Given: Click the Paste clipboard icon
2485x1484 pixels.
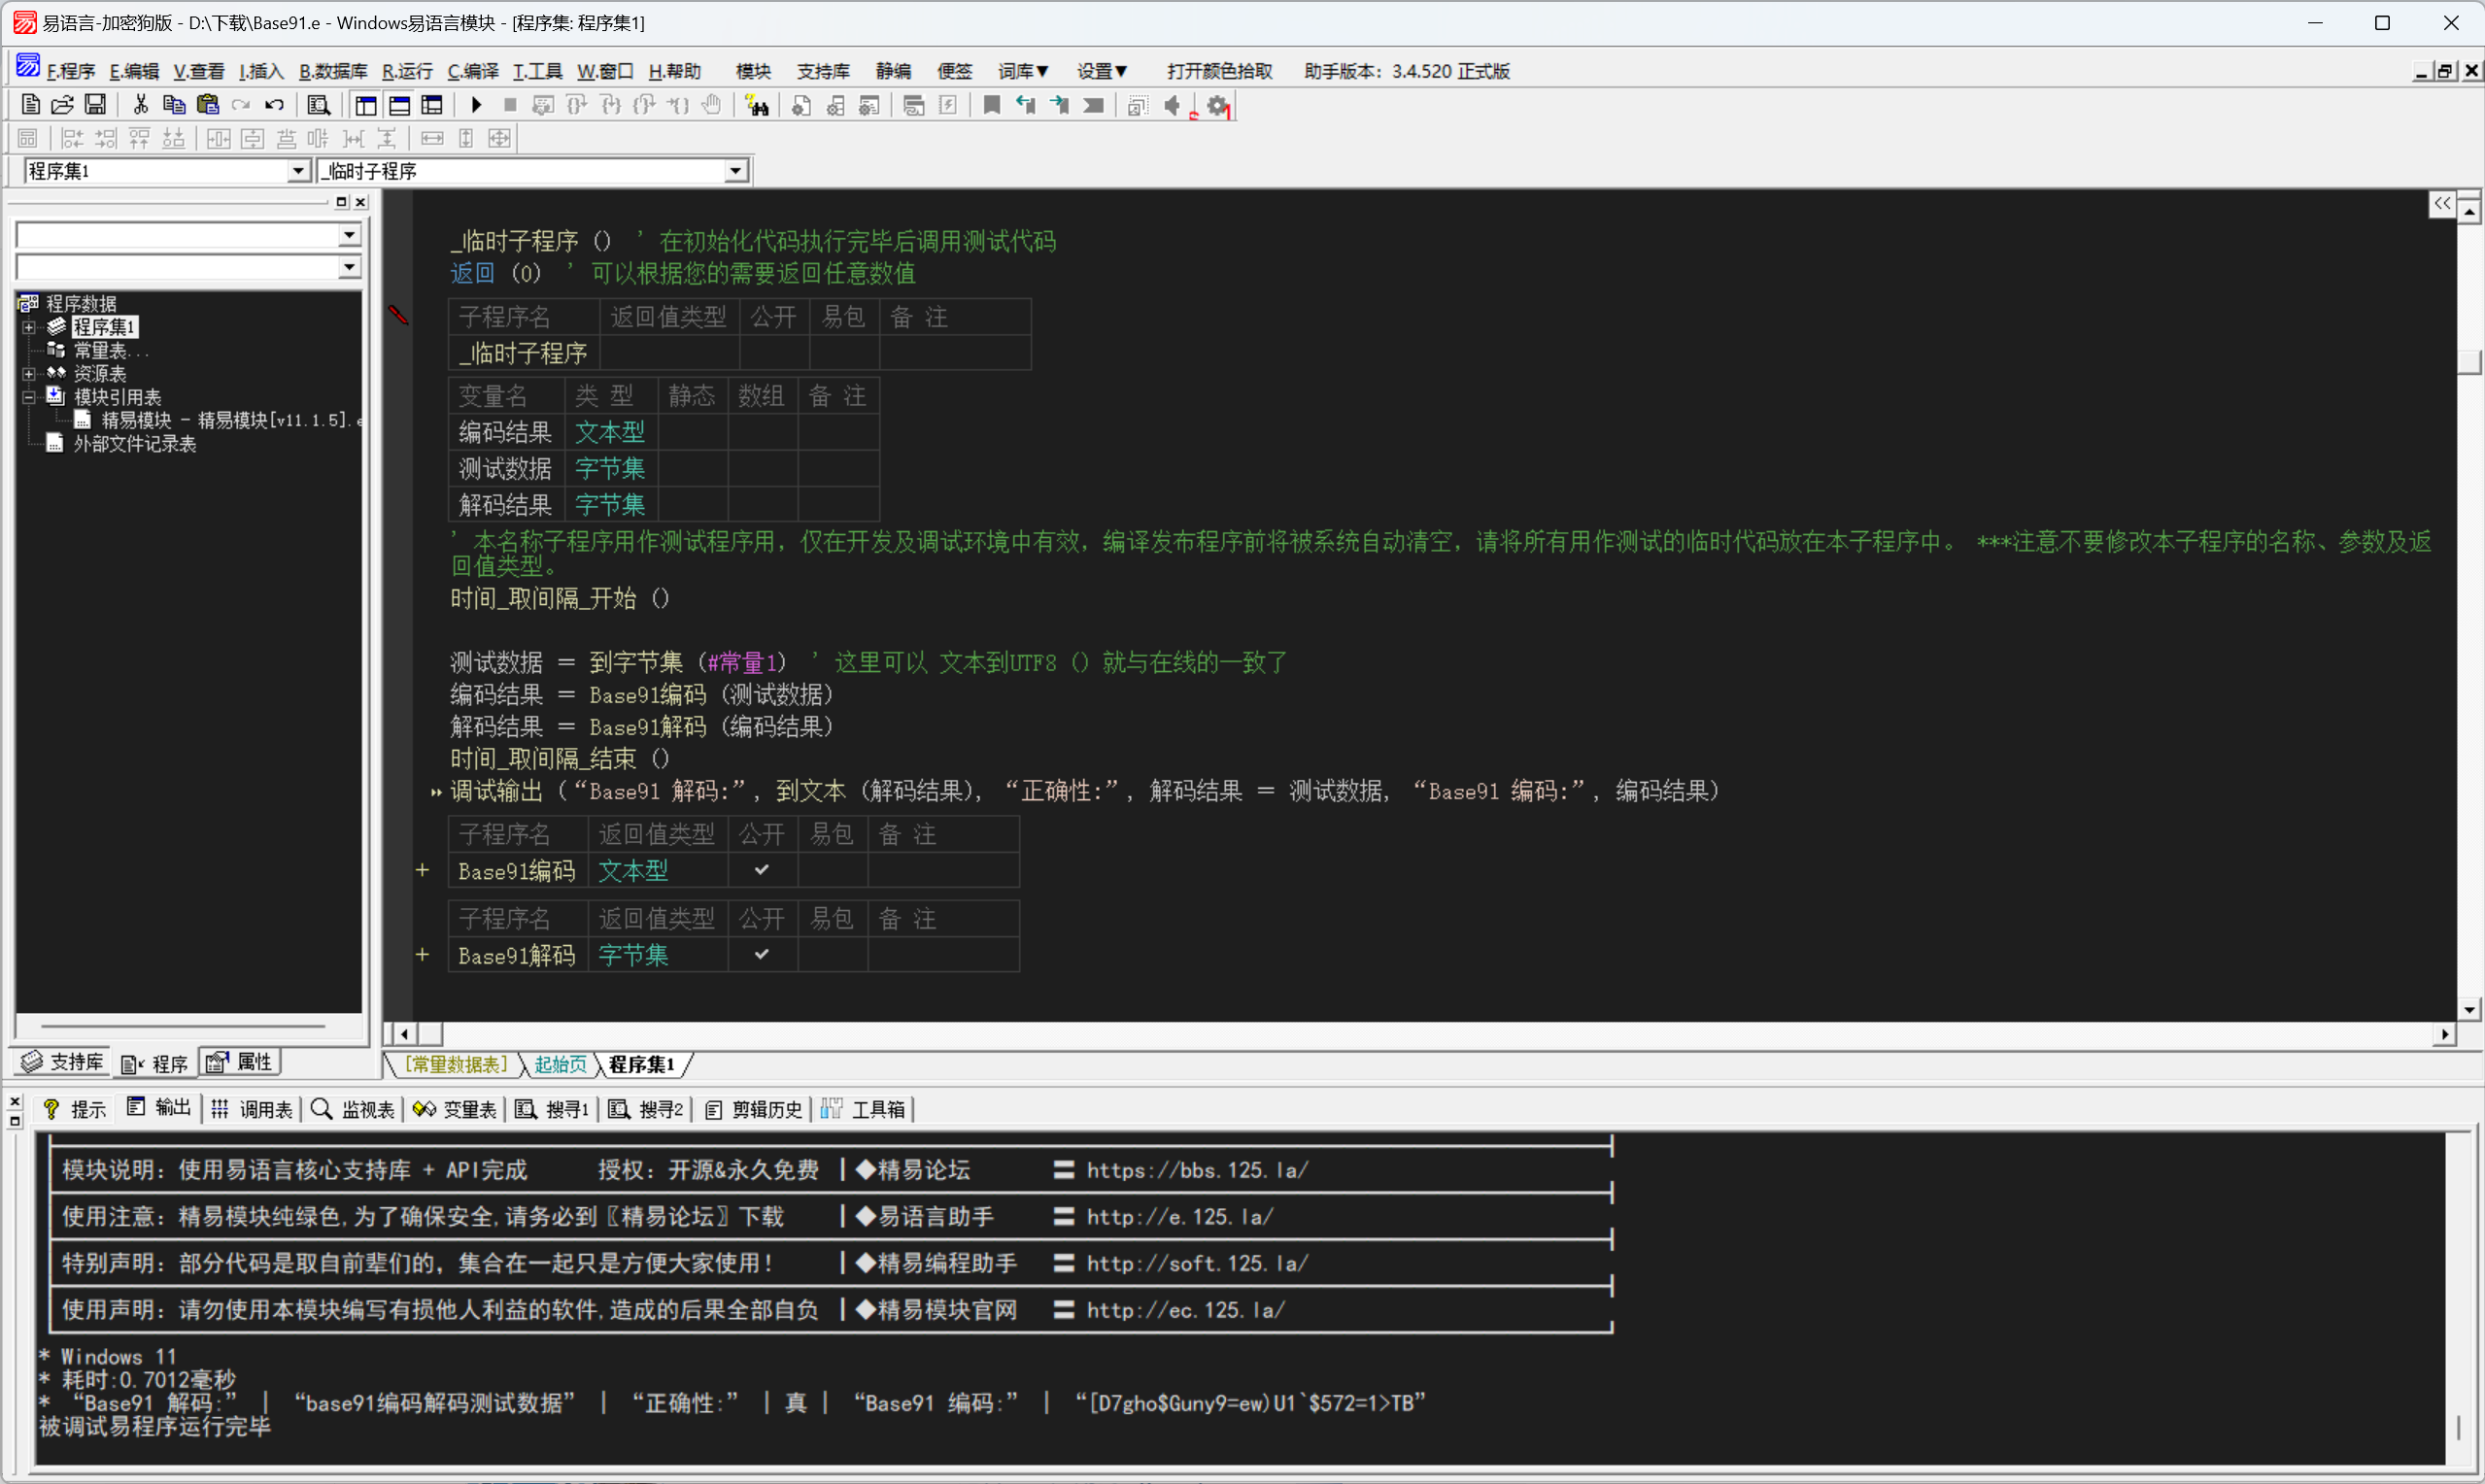Looking at the screenshot, I should [207, 105].
